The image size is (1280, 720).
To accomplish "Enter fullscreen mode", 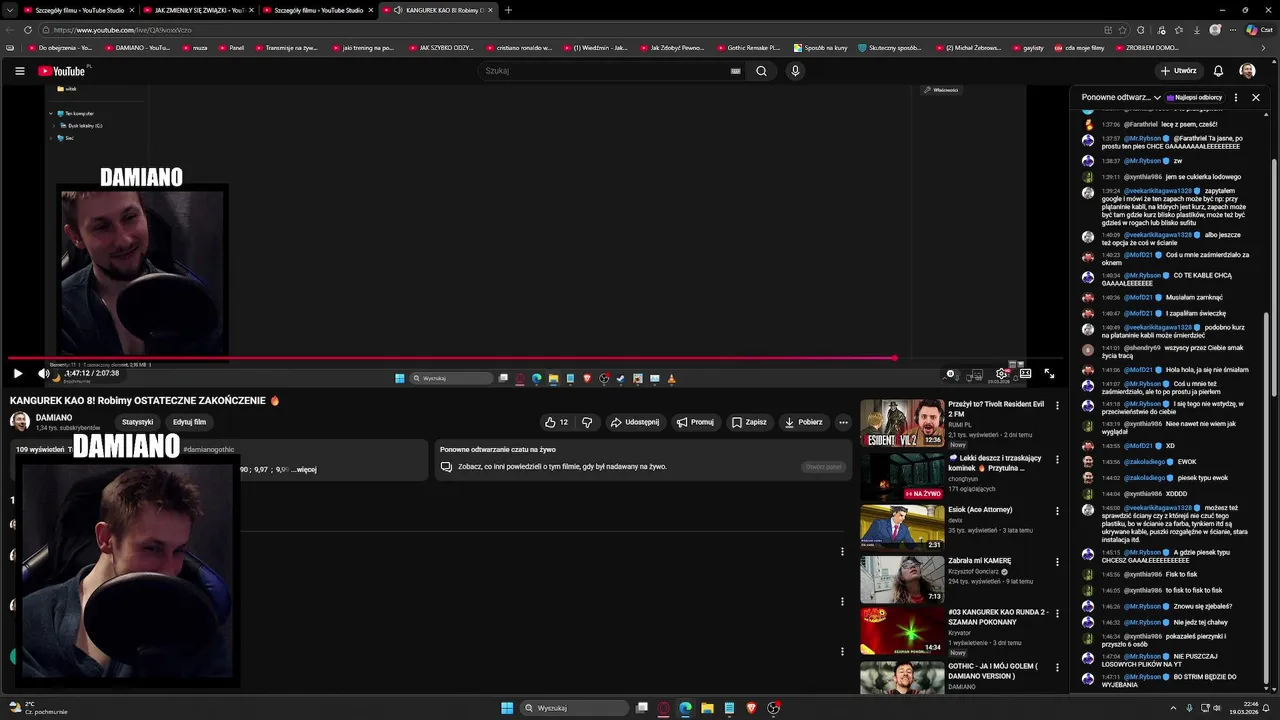I will [1049, 374].
